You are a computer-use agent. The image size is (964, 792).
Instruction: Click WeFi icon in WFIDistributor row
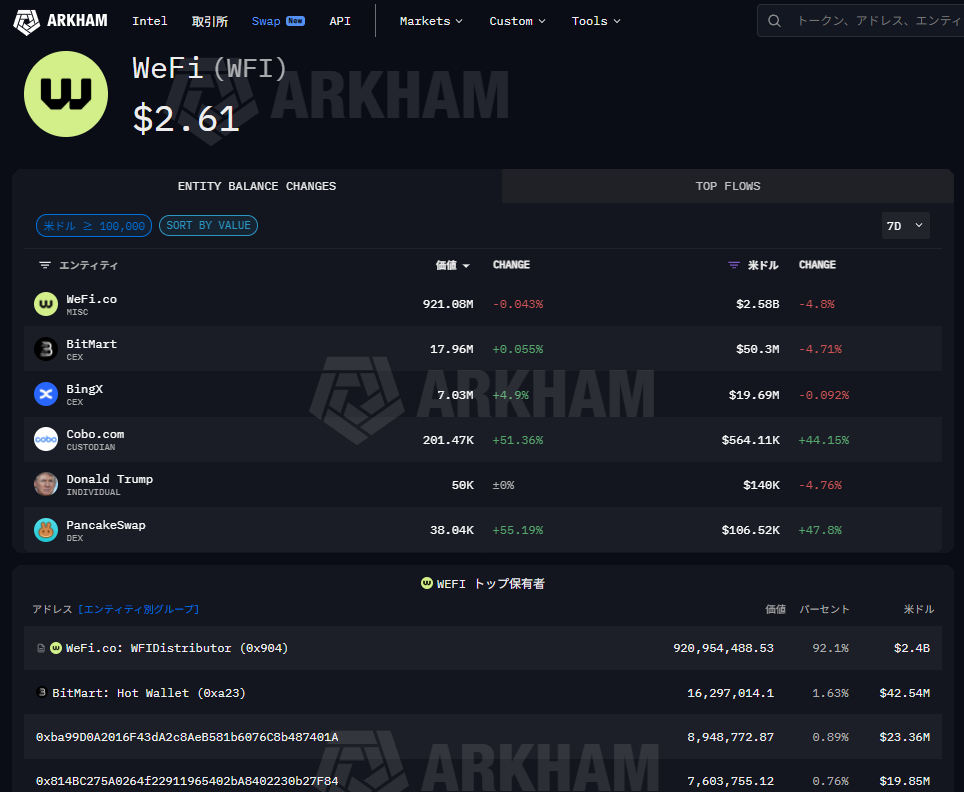point(56,647)
